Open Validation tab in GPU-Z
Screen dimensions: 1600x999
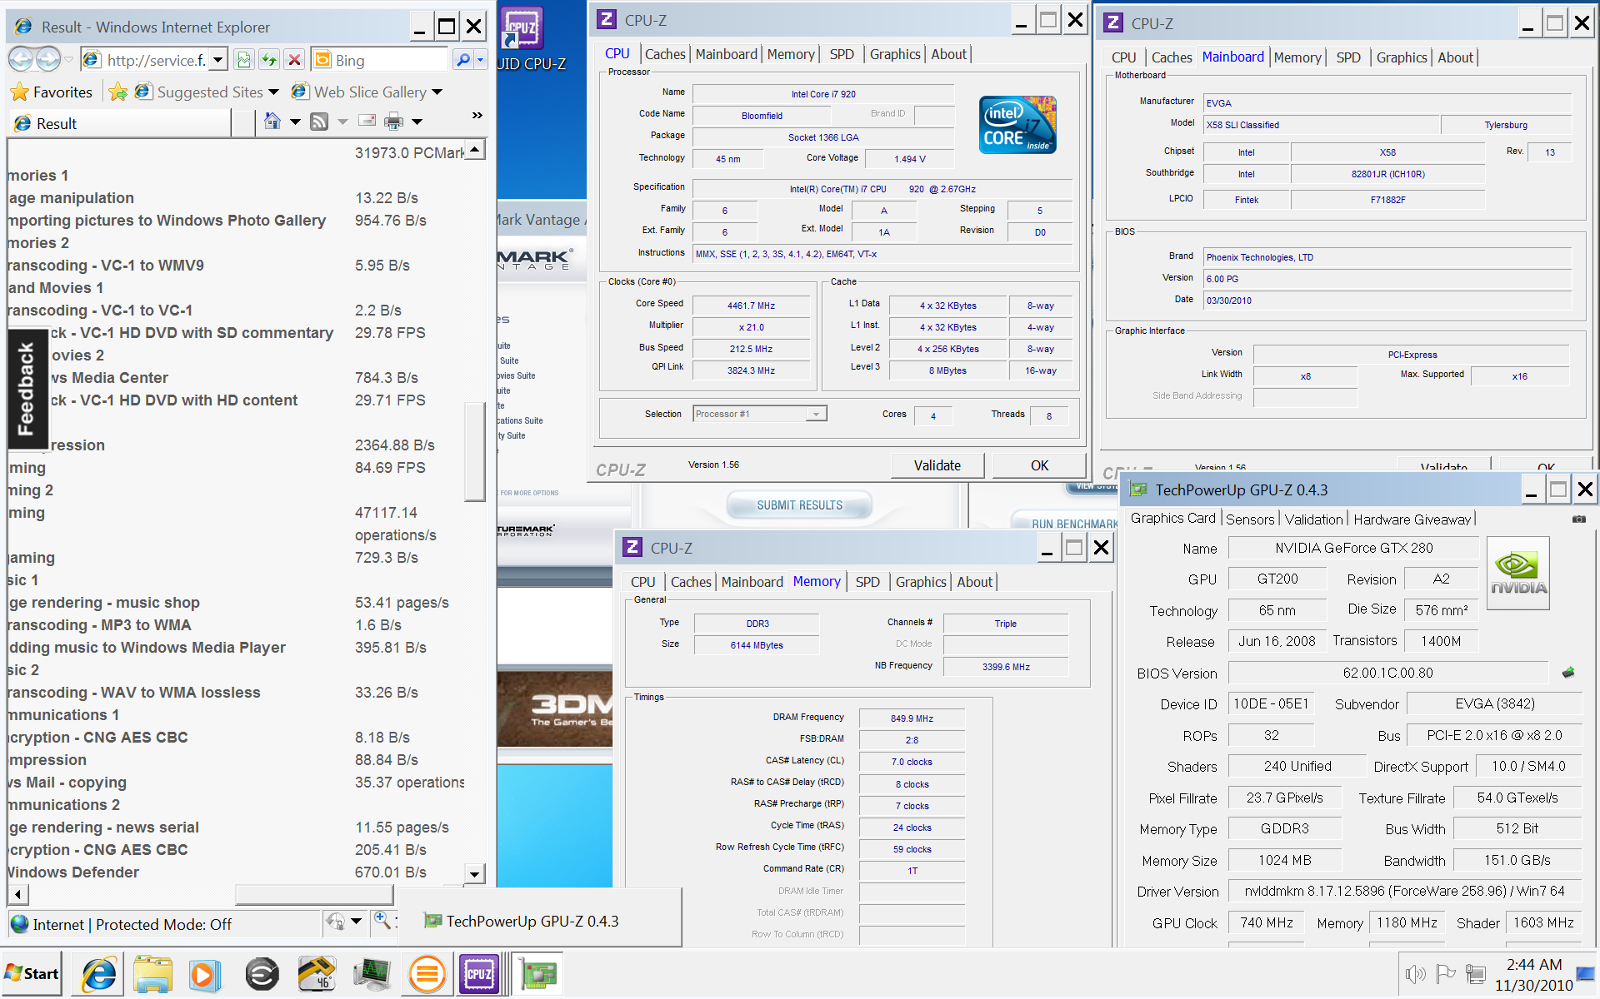click(1313, 519)
